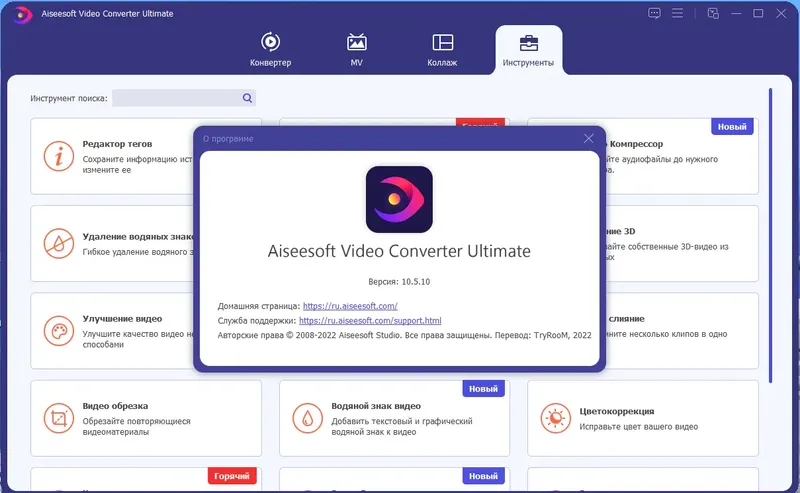
Task: Click the Aiseesoft Video Converter Ultimate dialog heading
Action: click(399, 251)
